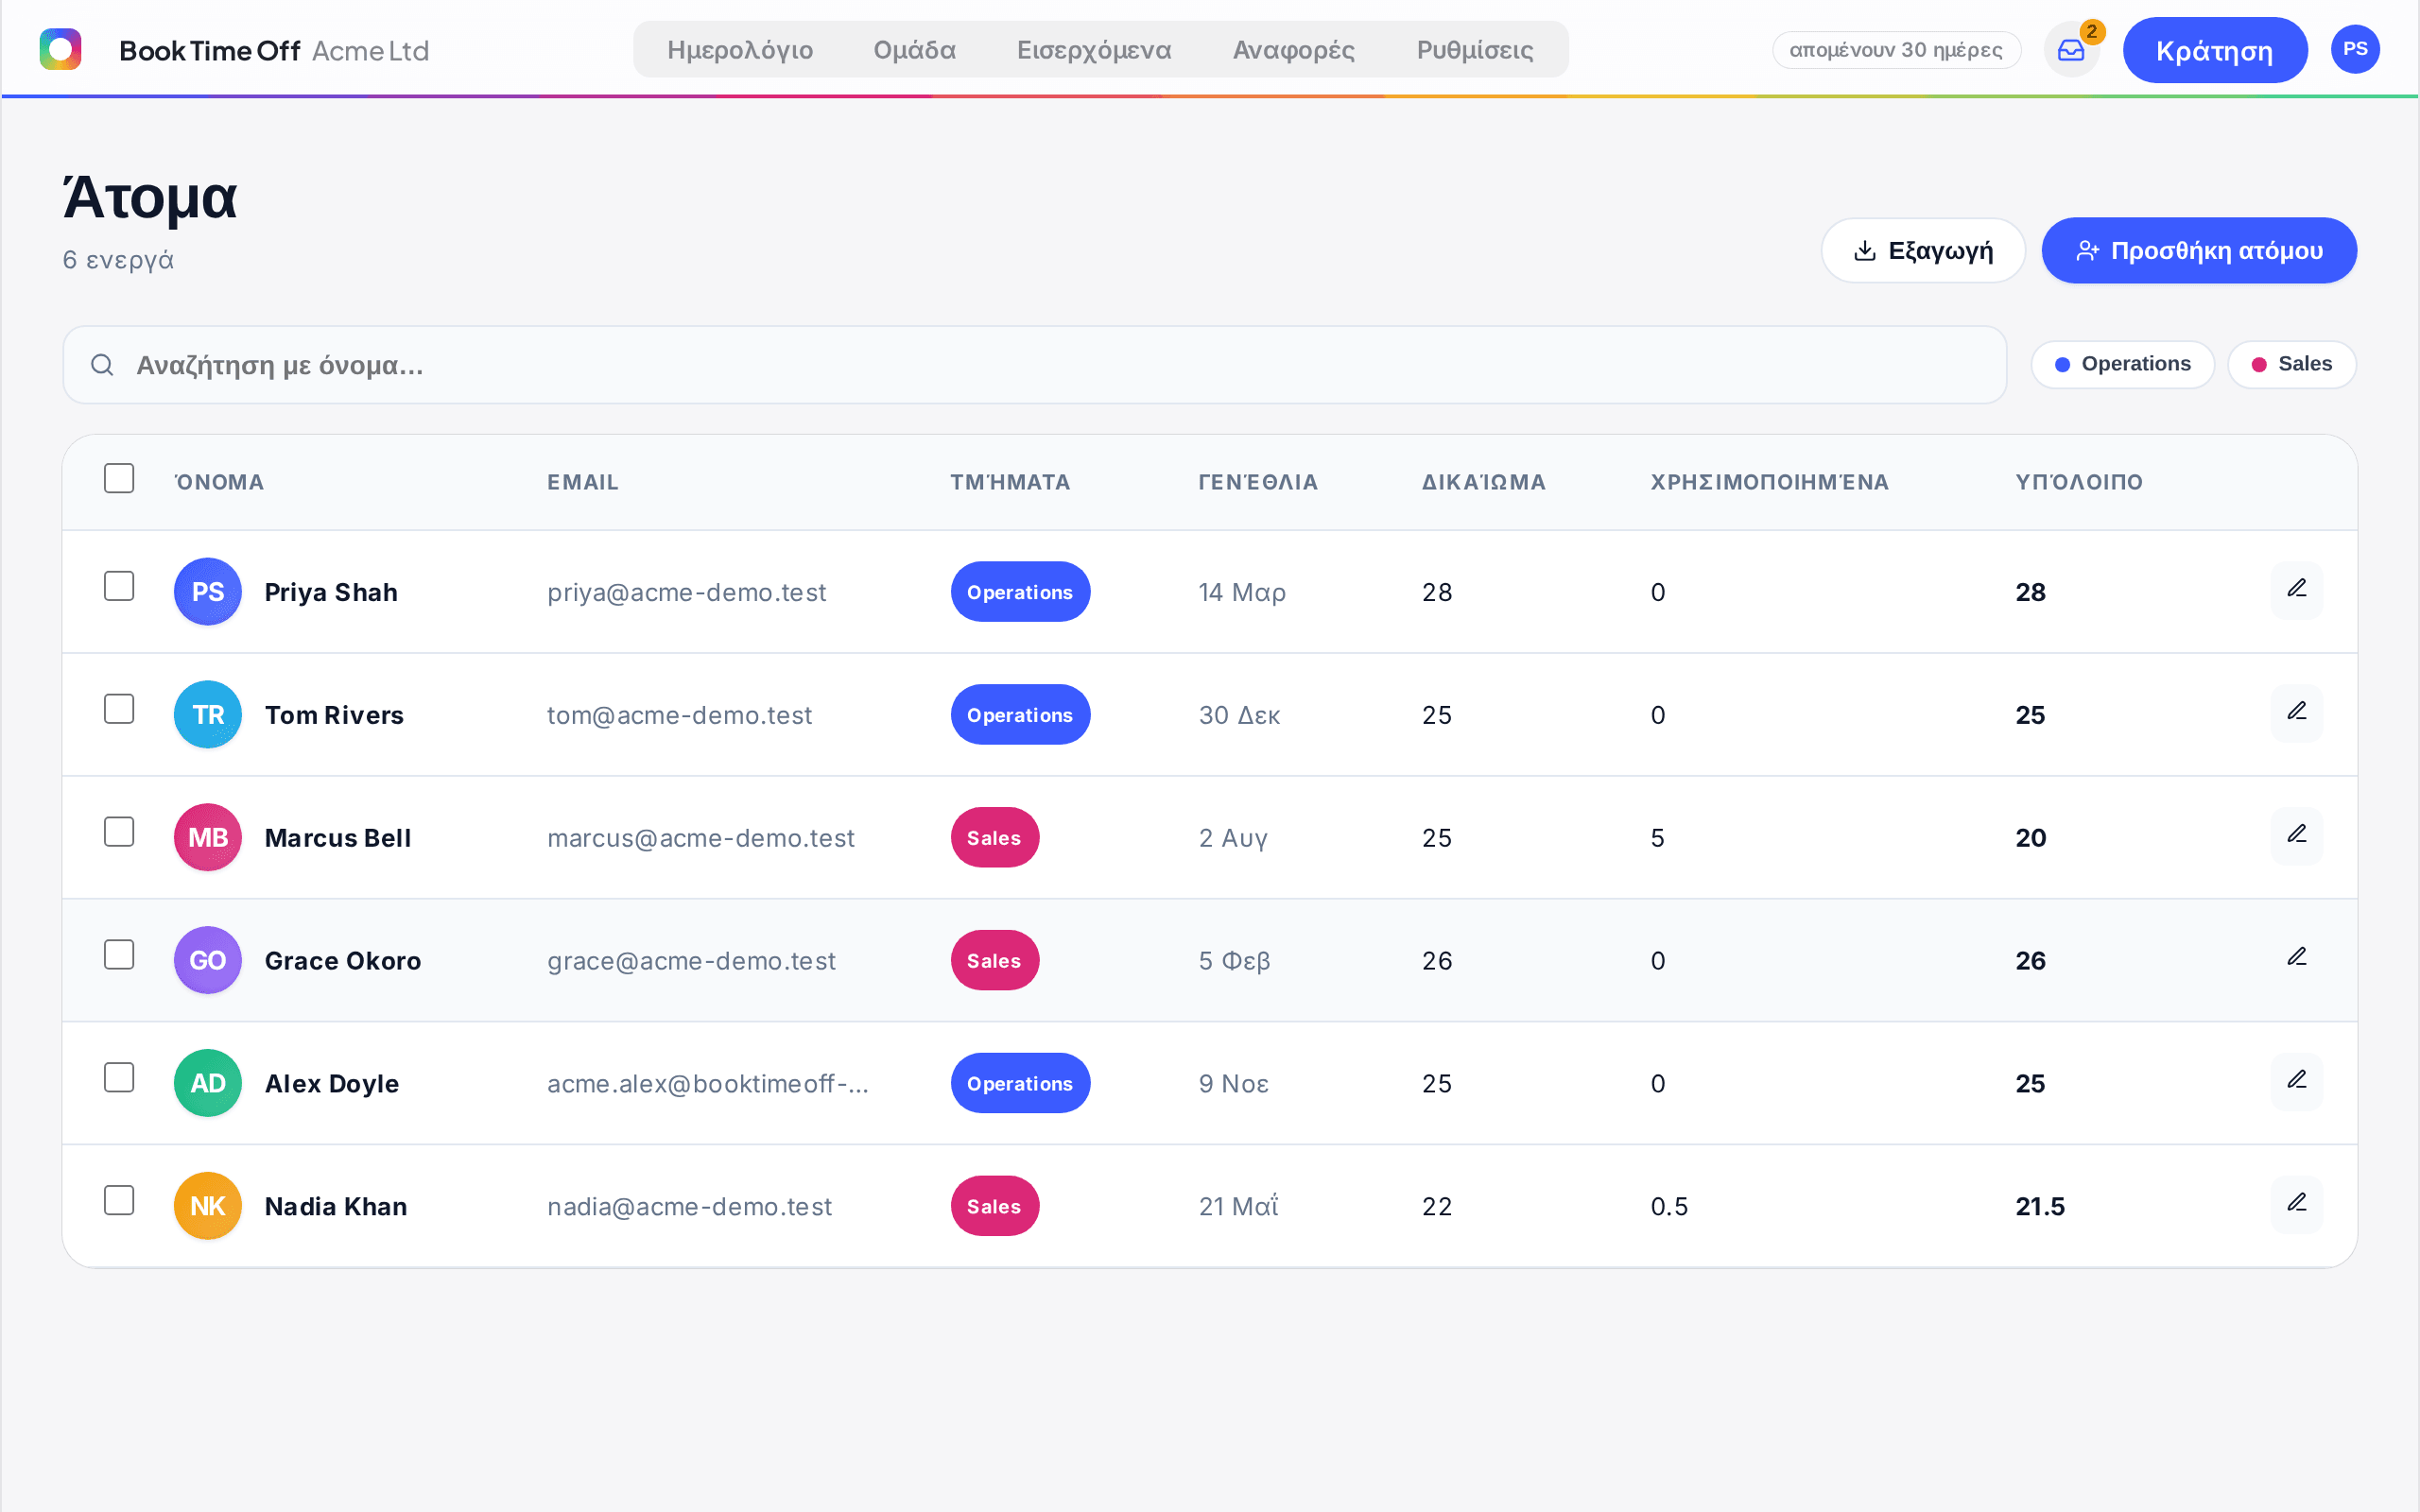
Task: Tick the checkbox for Grace Okoro
Action: pos(119,955)
